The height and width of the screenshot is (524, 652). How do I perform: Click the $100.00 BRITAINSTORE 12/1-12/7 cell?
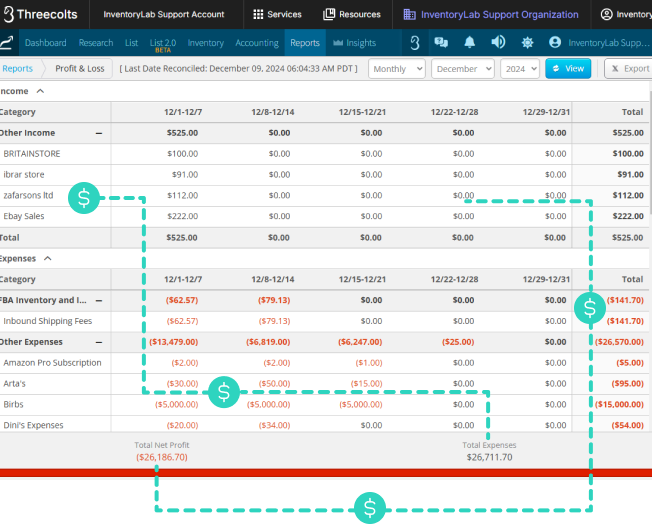click(x=183, y=154)
